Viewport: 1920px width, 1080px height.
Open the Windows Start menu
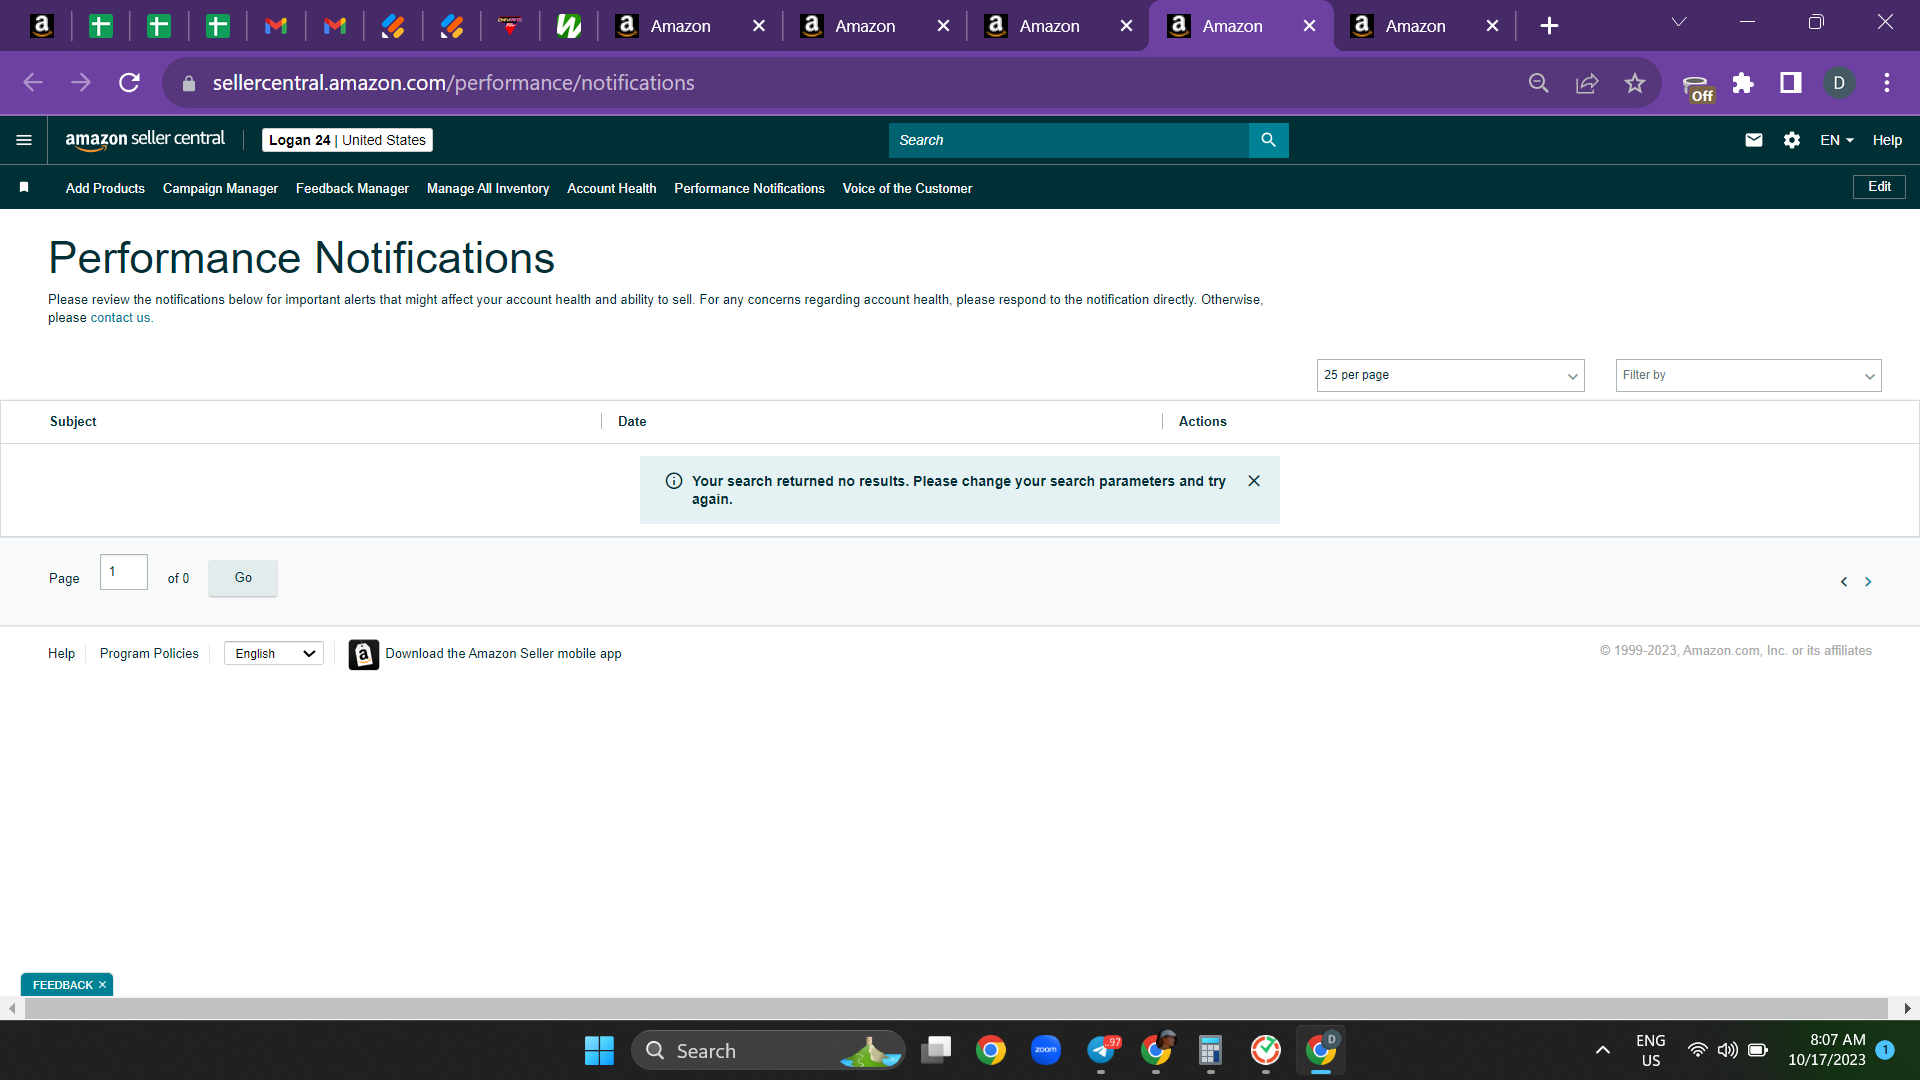[x=599, y=1050]
